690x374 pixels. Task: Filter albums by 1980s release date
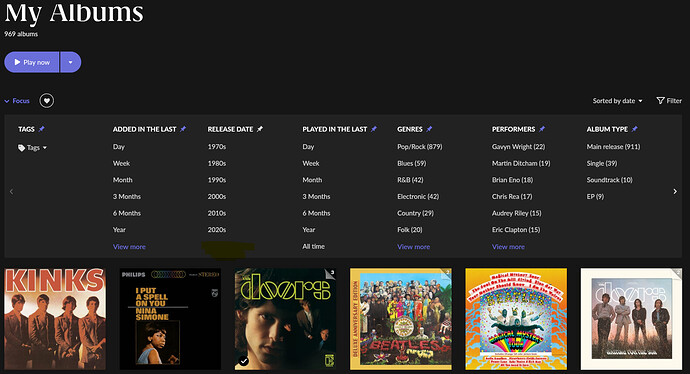(217, 163)
